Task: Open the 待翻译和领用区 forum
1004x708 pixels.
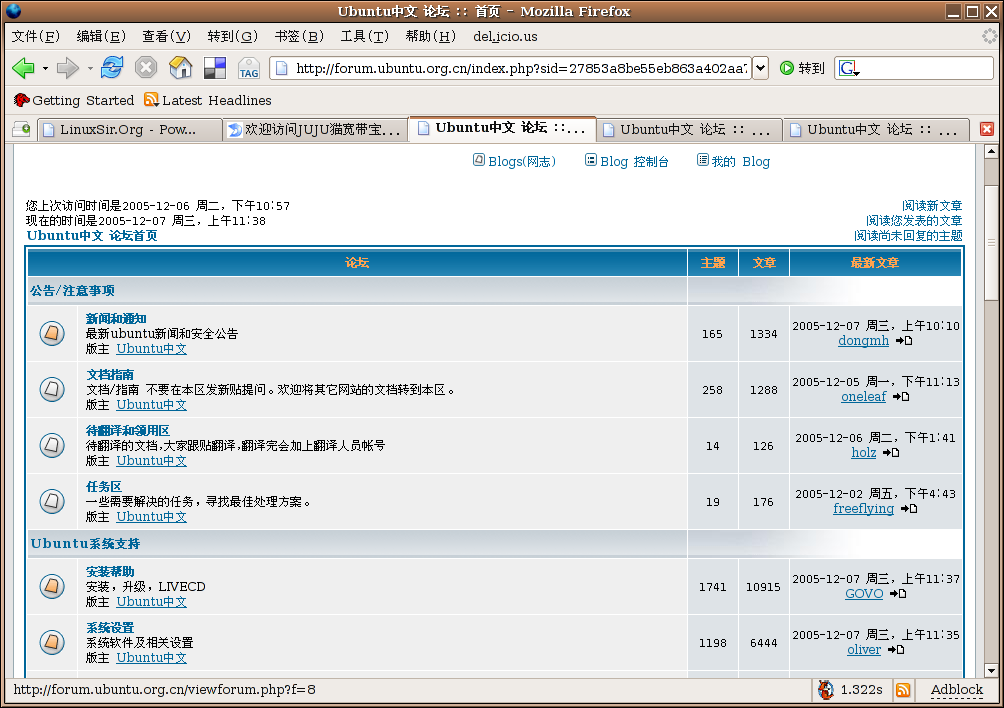Action: 127,430
